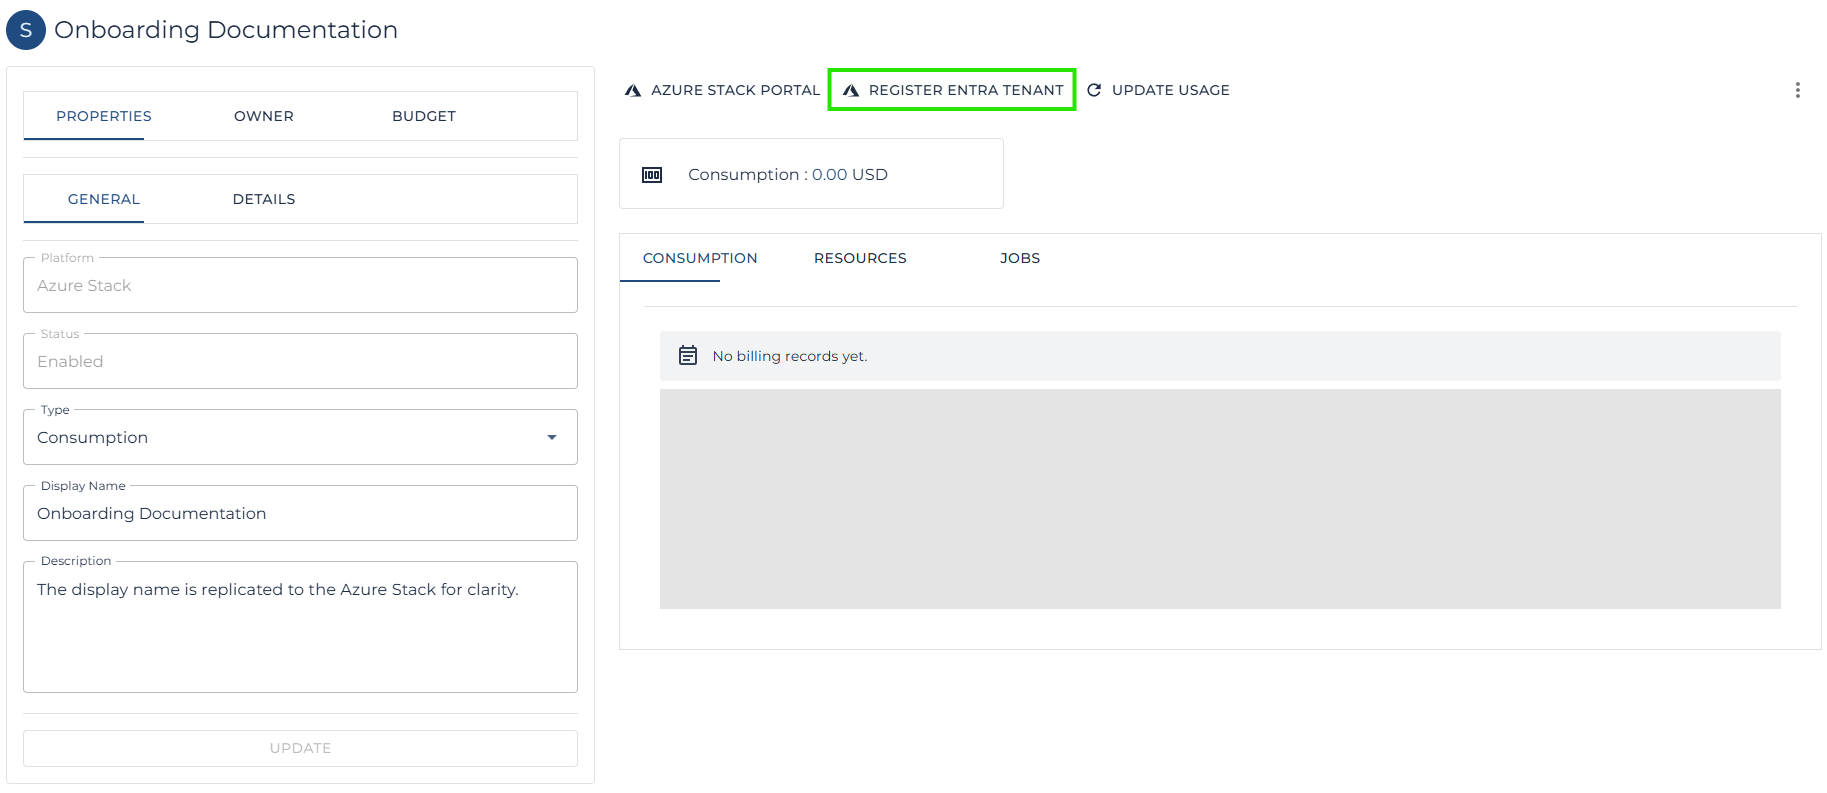The width and height of the screenshot is (1827, 793).
Task: Open the Budget tab
Action: tap(424, 116)
